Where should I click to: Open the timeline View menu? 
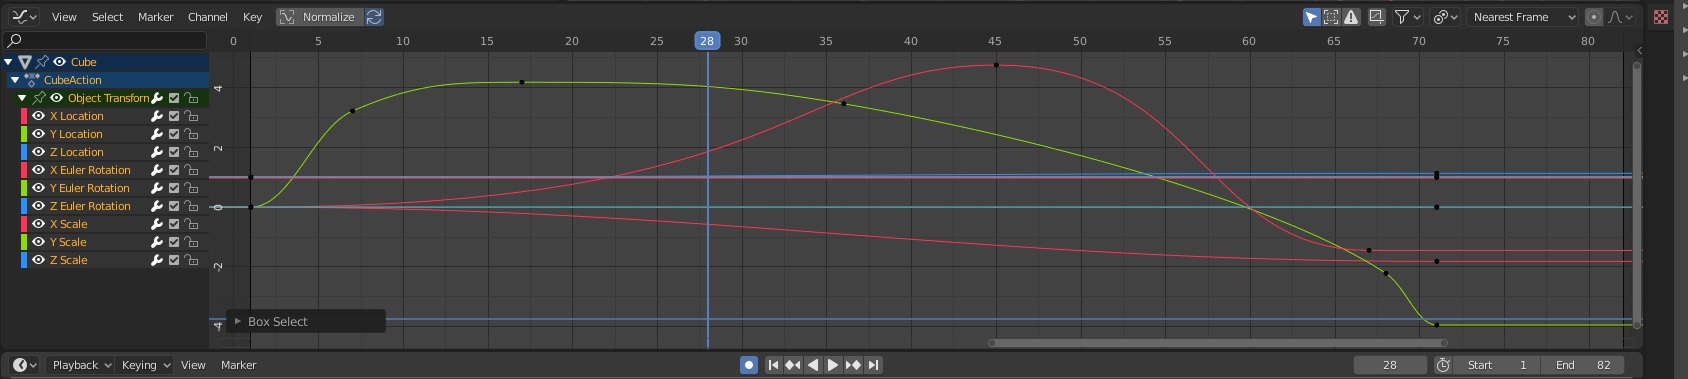tap(193, 365)
